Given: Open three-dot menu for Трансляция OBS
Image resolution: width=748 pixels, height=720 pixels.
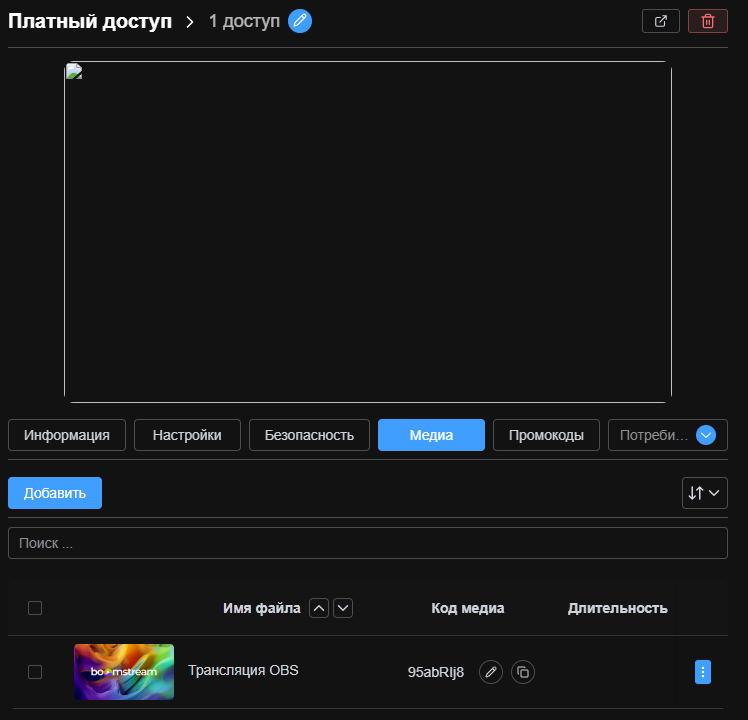Looking at the screenshot, I should (x=703, y=672).
